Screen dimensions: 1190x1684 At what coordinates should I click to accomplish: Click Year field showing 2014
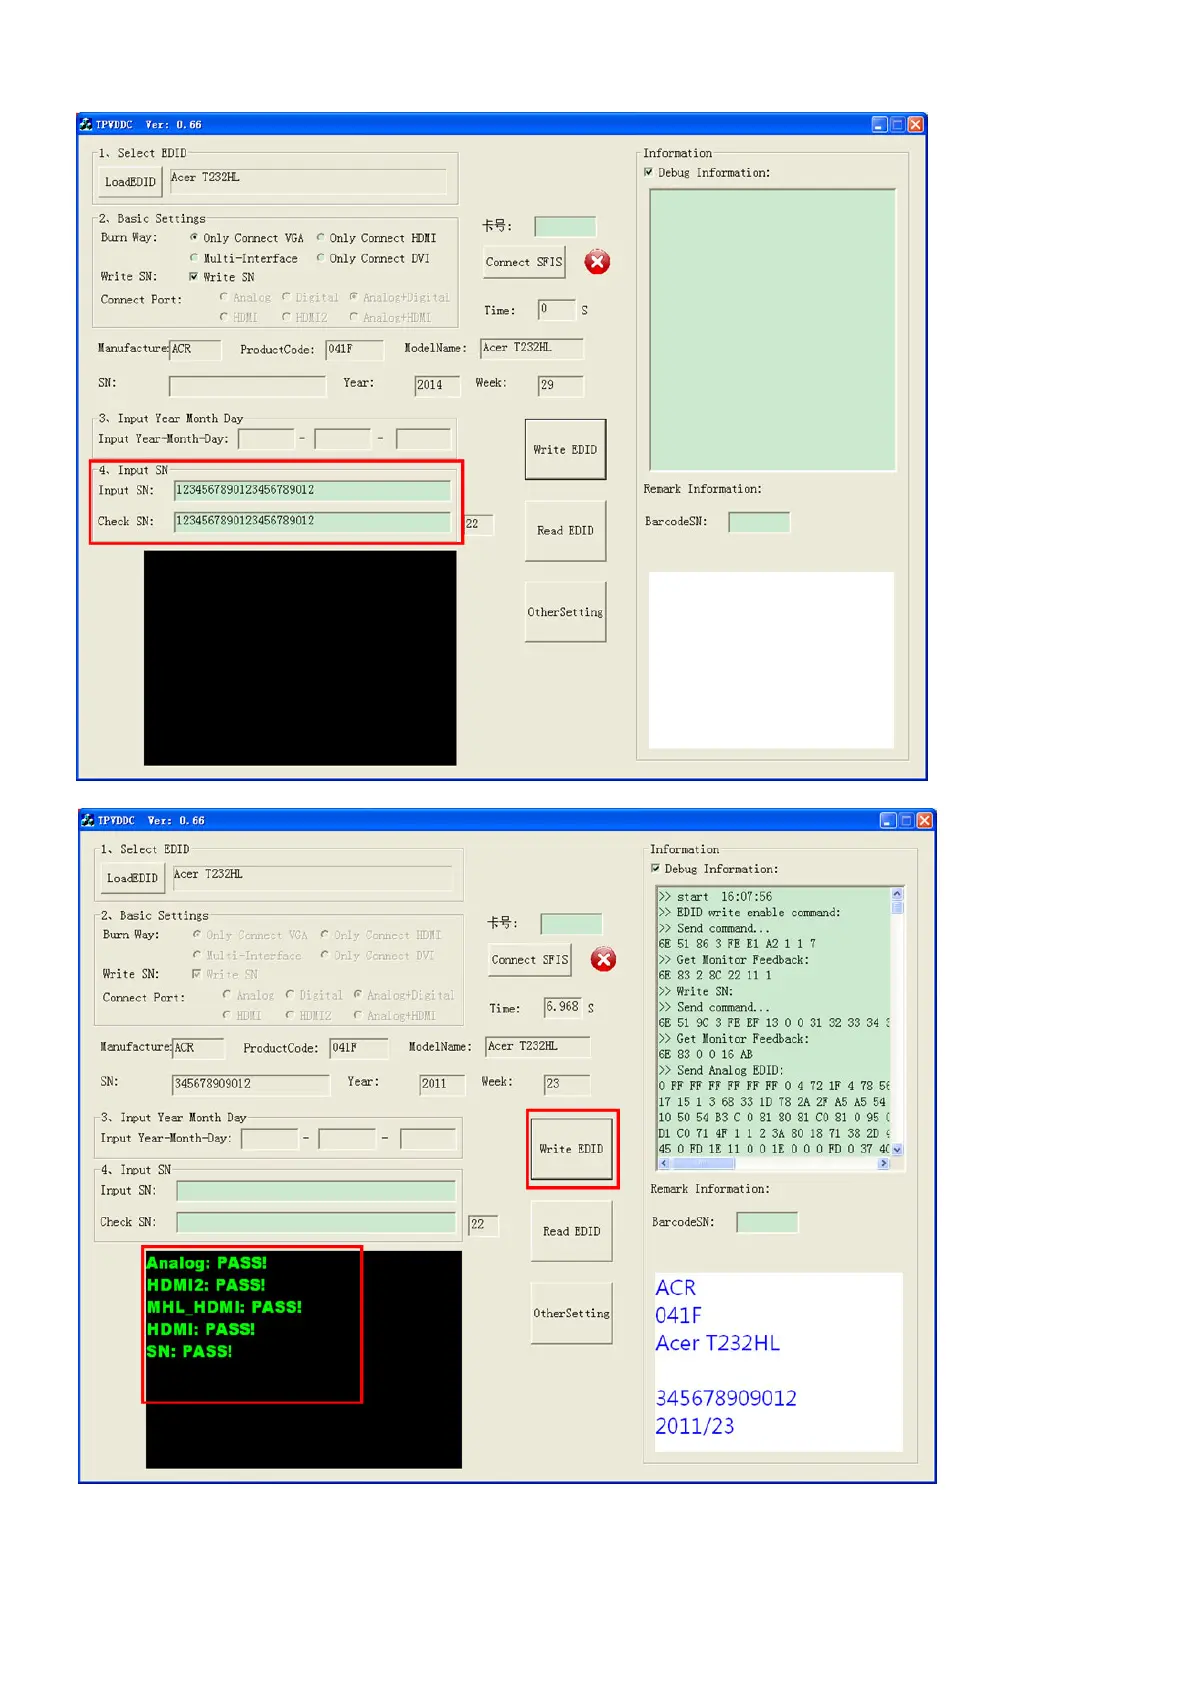click(438, 386)
